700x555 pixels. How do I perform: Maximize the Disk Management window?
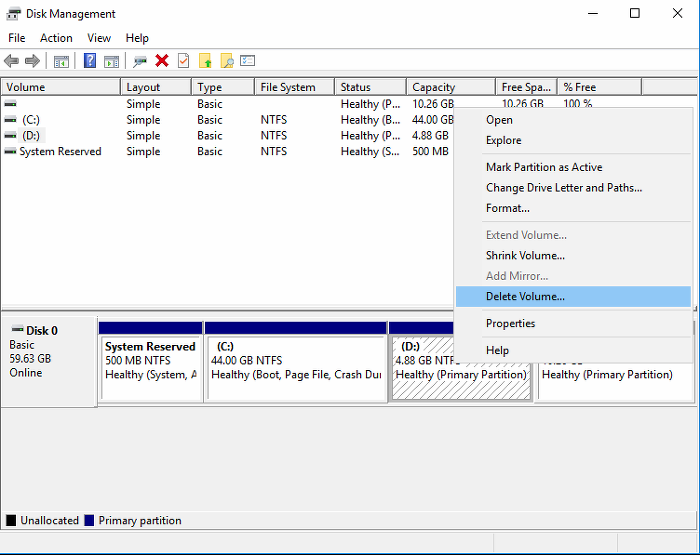pyautogui.click(x=634, y=13)
